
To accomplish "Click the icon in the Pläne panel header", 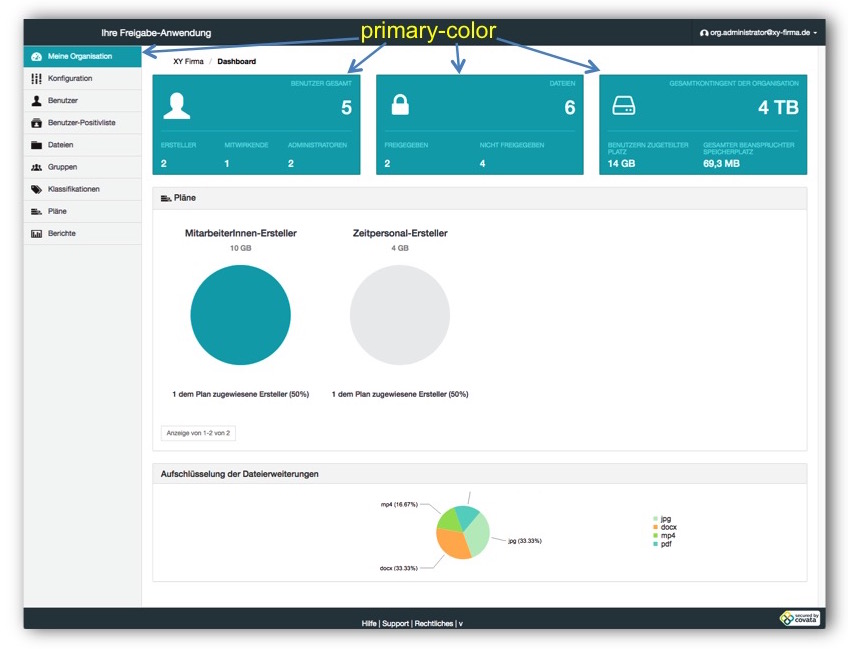I will point(165,198).
